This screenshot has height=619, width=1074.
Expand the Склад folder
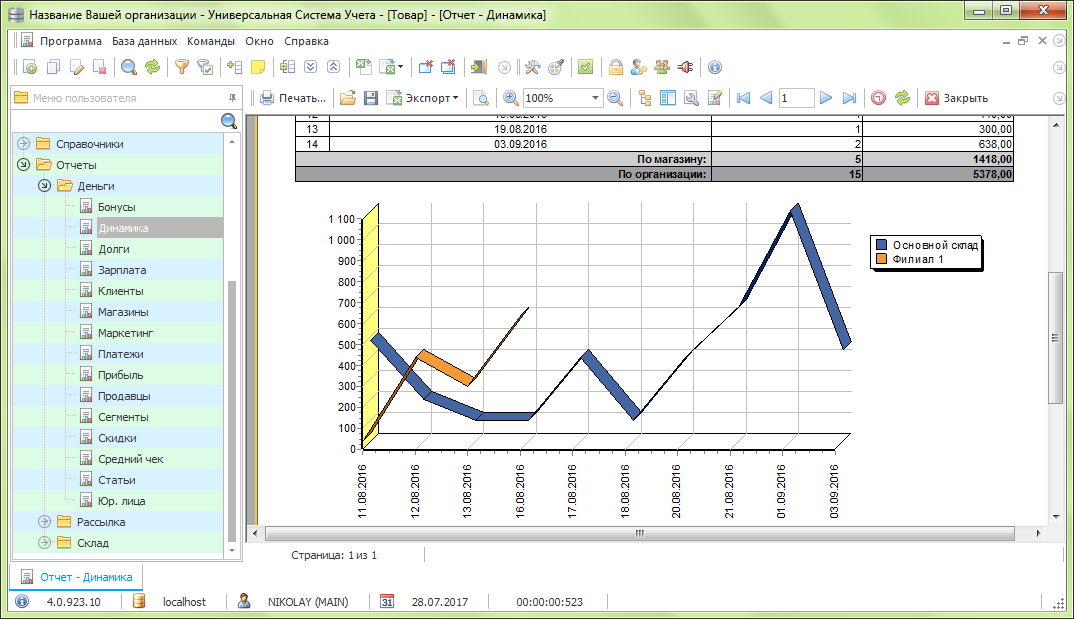[x=45, y=543]
